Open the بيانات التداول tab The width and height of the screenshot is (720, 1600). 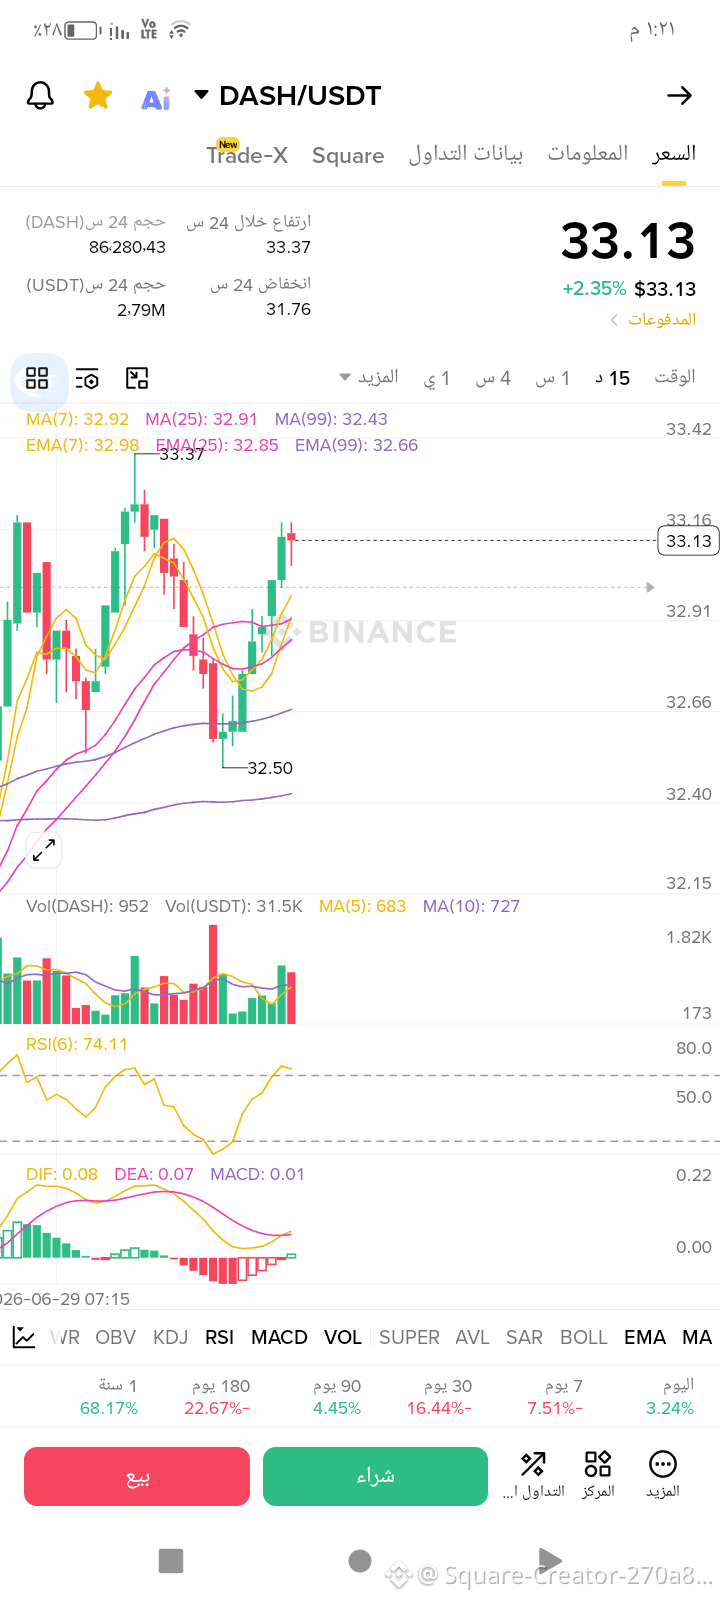pos(466,154)
